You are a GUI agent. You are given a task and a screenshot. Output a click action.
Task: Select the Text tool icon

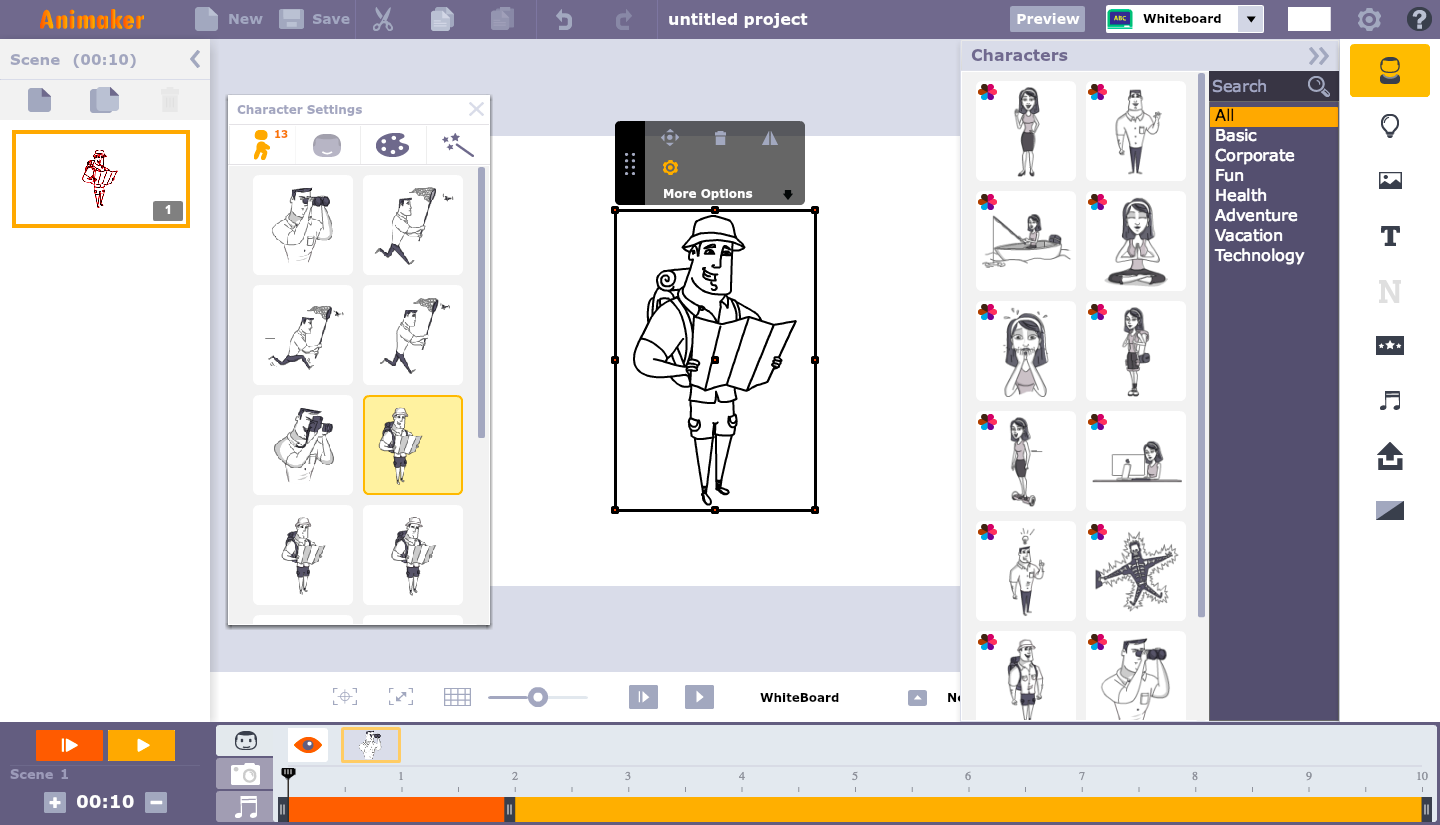1389,236
